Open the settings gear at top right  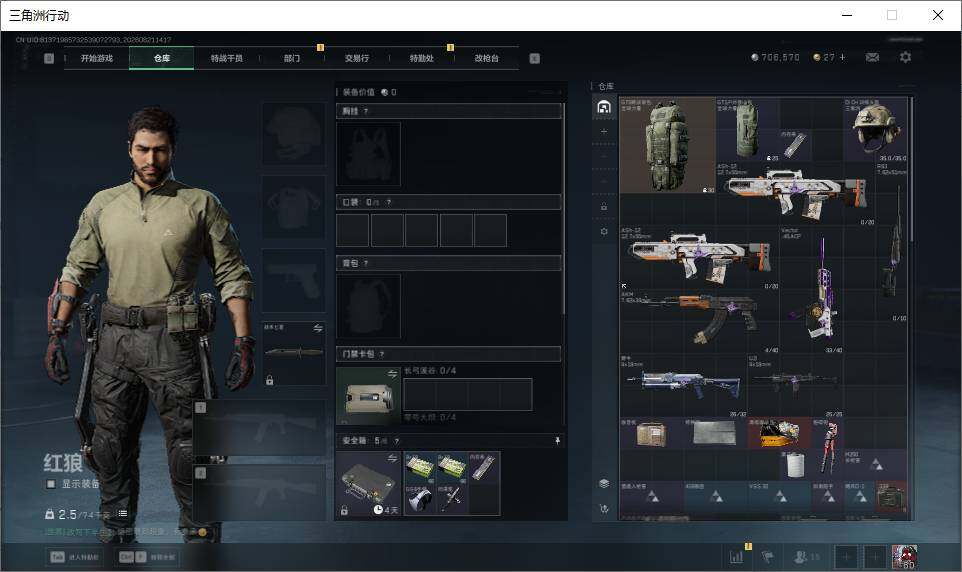pos(906,57)
